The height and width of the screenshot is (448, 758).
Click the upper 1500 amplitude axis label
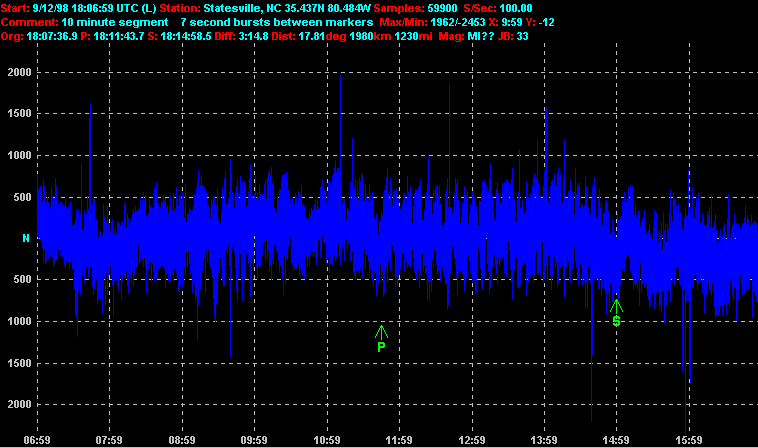click(x=19, y=114)
